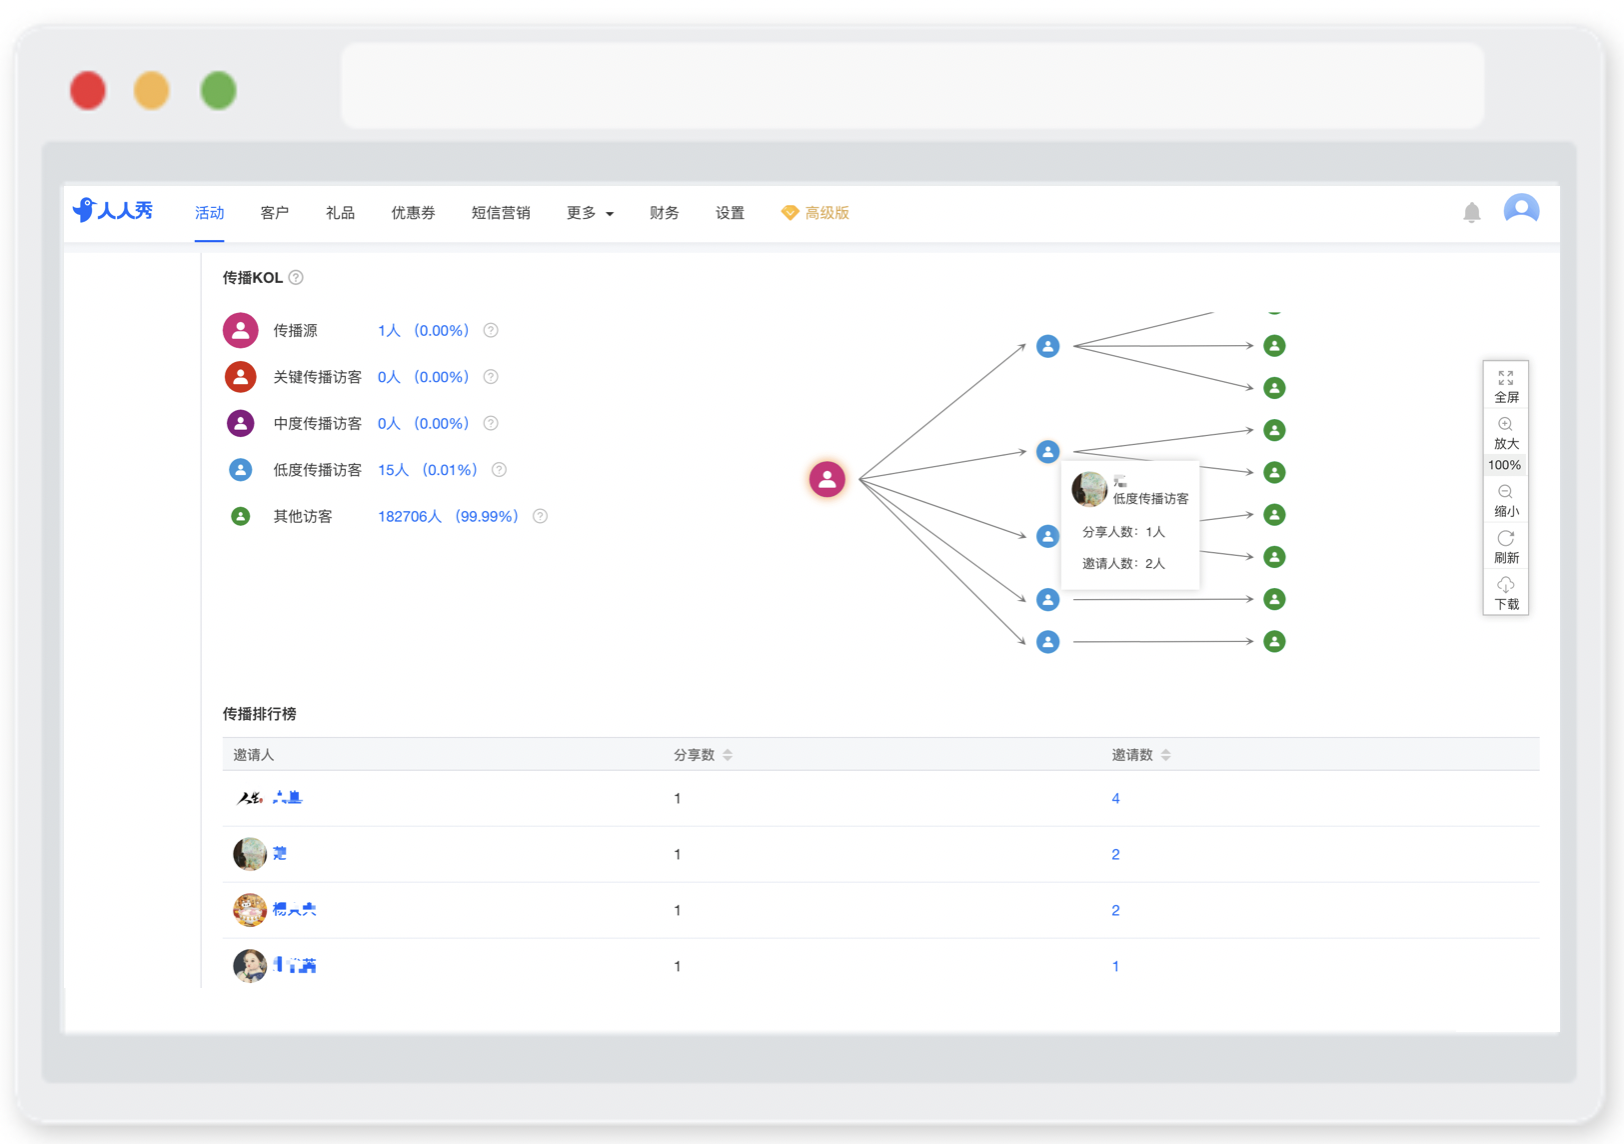The width and height of the screenshot is (1624, 1144).
Task: Show help tip for 低度传播访客 row
Action: 499,470
